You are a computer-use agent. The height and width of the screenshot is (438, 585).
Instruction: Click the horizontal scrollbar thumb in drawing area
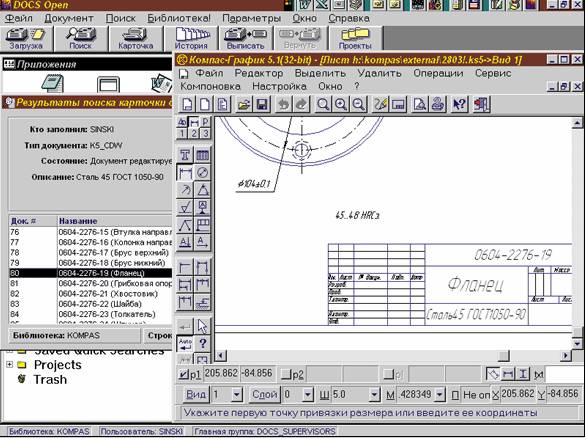[x=504, y=356]
